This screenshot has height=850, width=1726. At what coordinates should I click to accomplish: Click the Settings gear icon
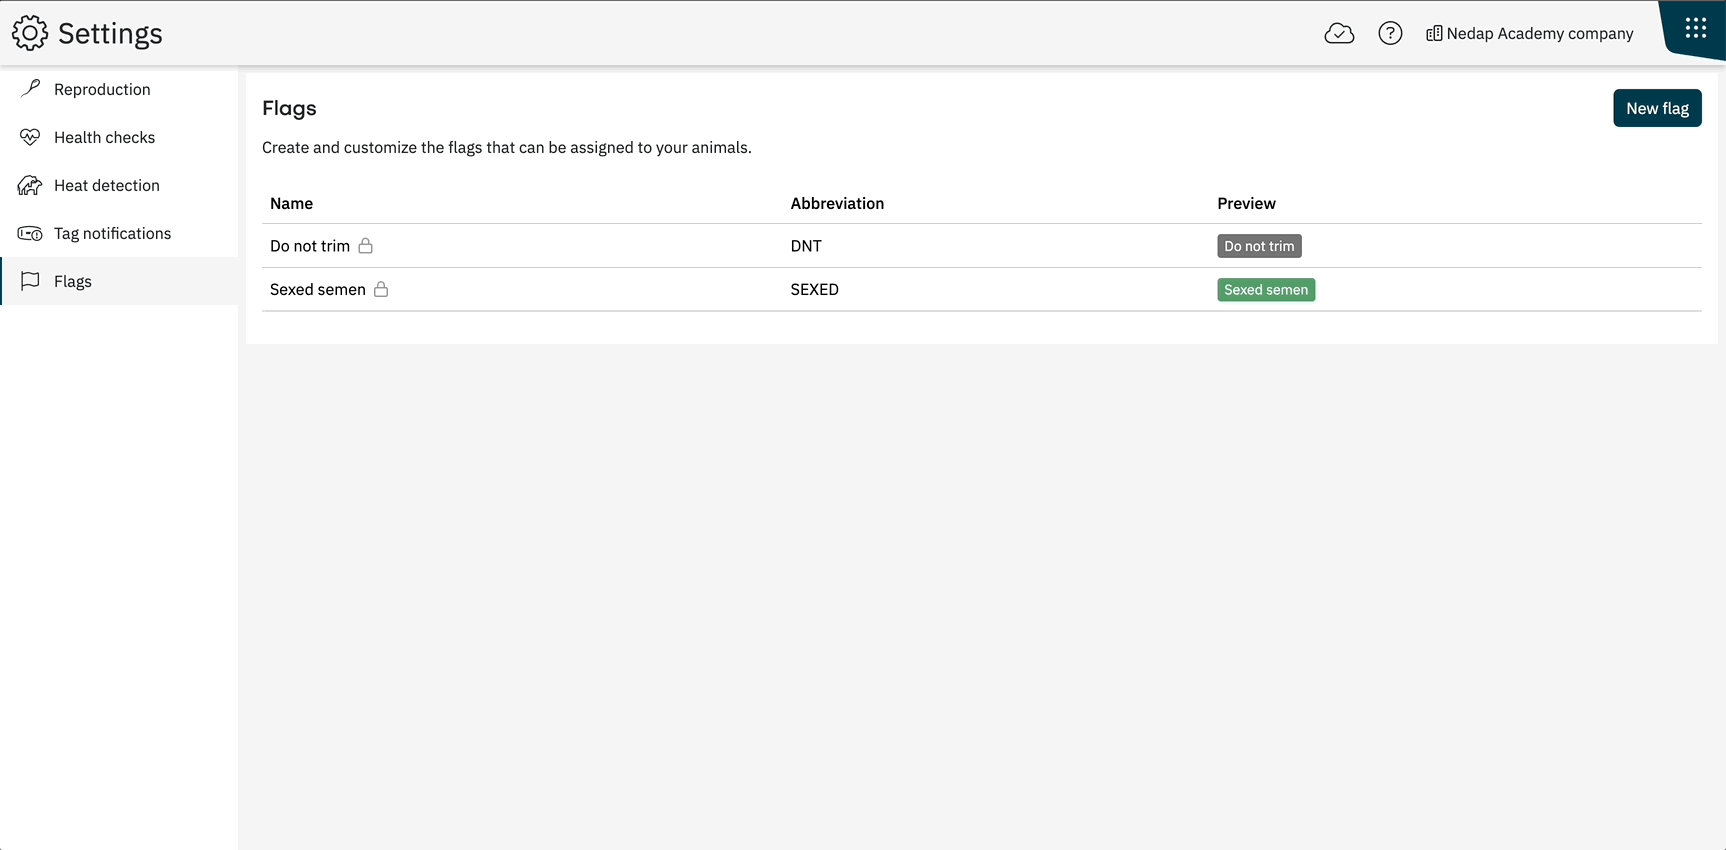tap(30, 33)
